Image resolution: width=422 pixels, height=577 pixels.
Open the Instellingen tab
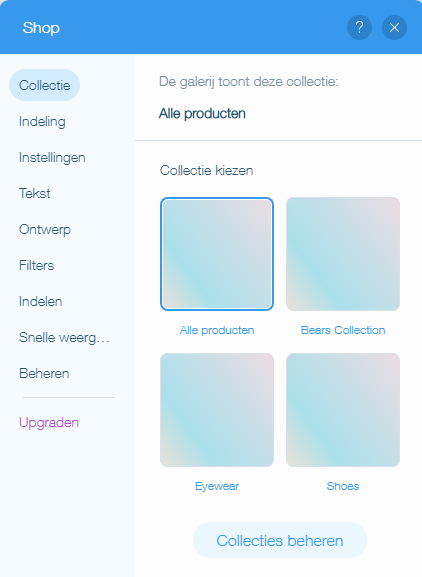(52, 157)
